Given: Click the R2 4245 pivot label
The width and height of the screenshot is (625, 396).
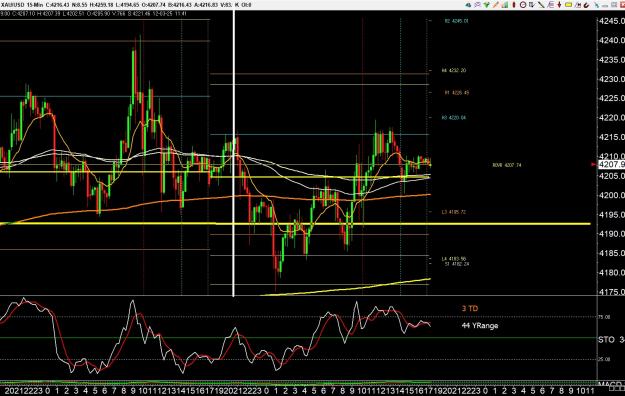Looking at the screenshot, I should coord(456,21).
